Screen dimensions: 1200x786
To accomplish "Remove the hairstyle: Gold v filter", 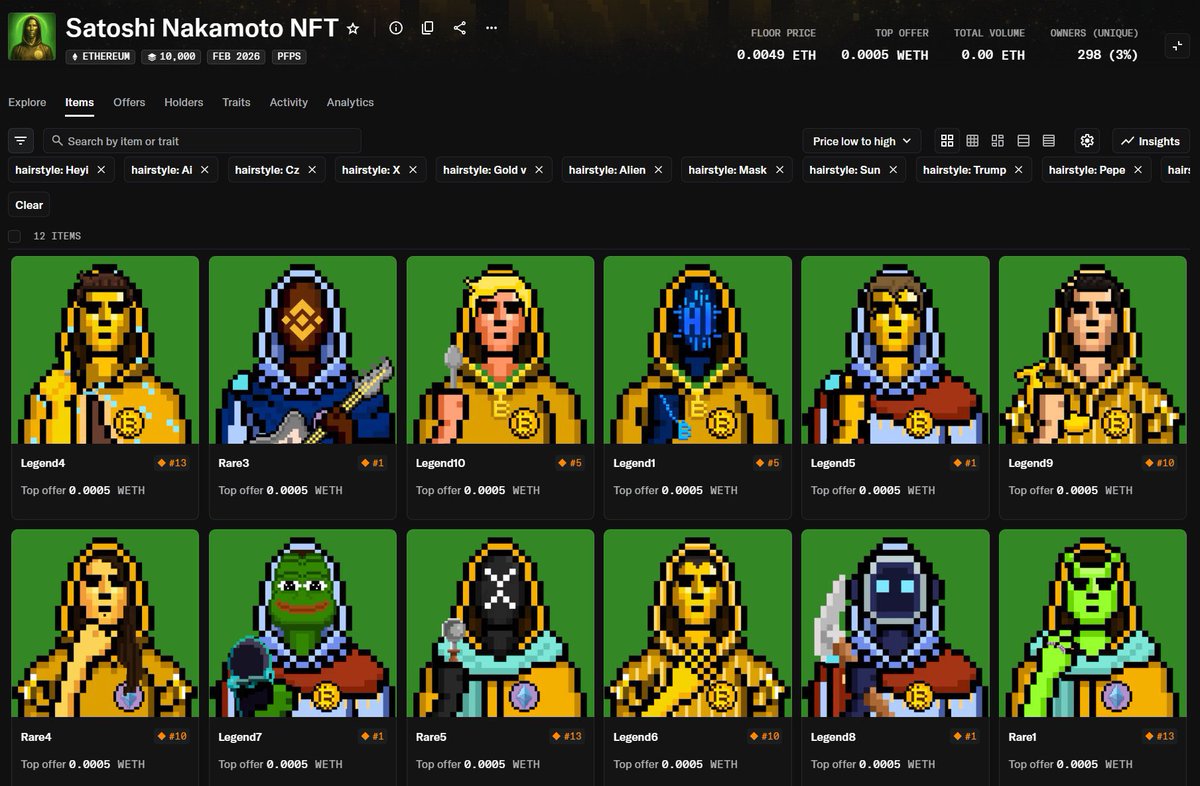I will point(539,170).
